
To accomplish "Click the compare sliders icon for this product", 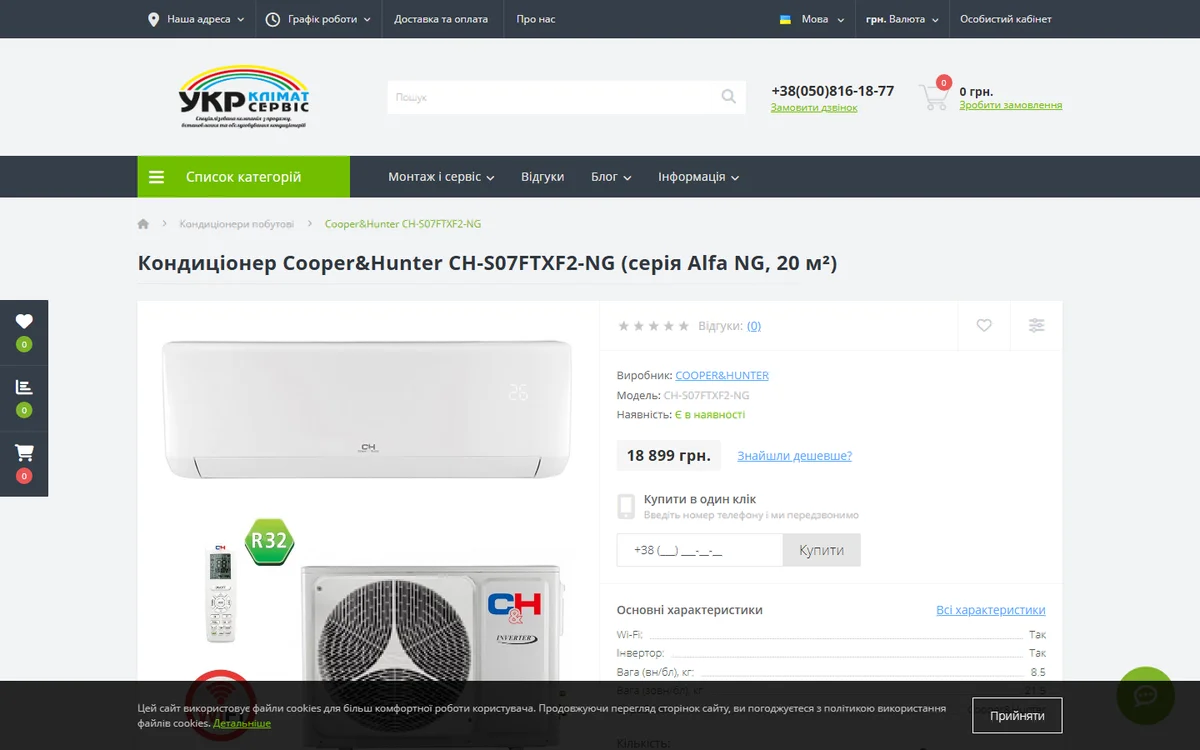I will point(1036,325).
